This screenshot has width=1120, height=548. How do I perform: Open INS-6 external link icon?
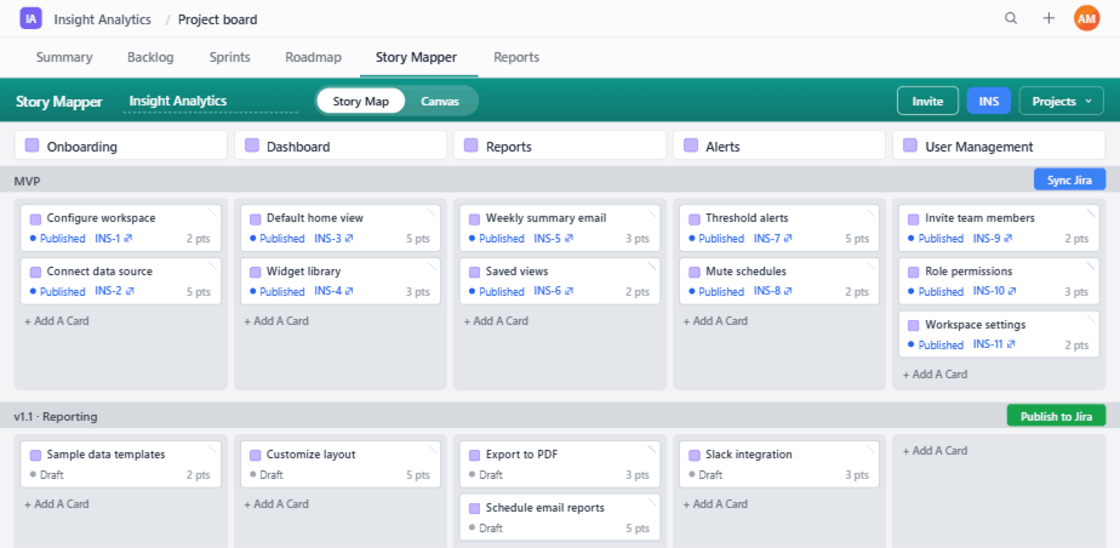[569, 292]
